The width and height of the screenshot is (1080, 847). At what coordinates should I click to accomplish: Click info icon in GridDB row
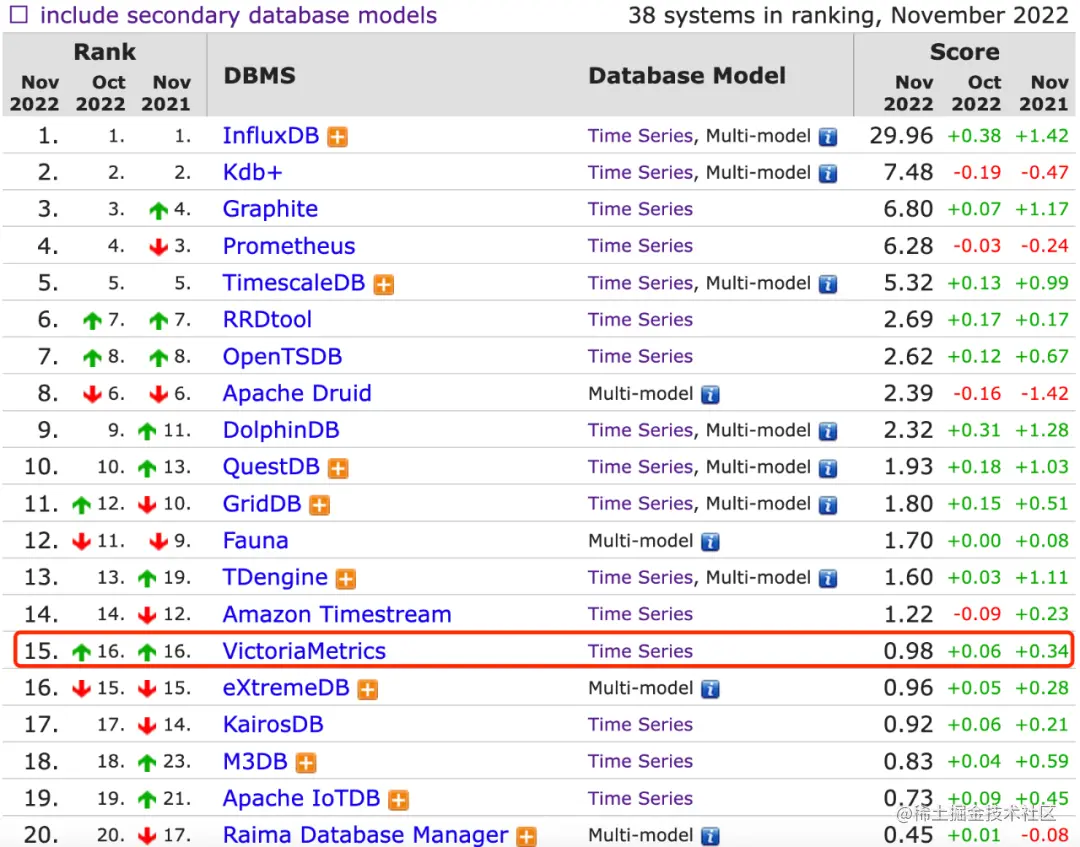pos(828,505)
